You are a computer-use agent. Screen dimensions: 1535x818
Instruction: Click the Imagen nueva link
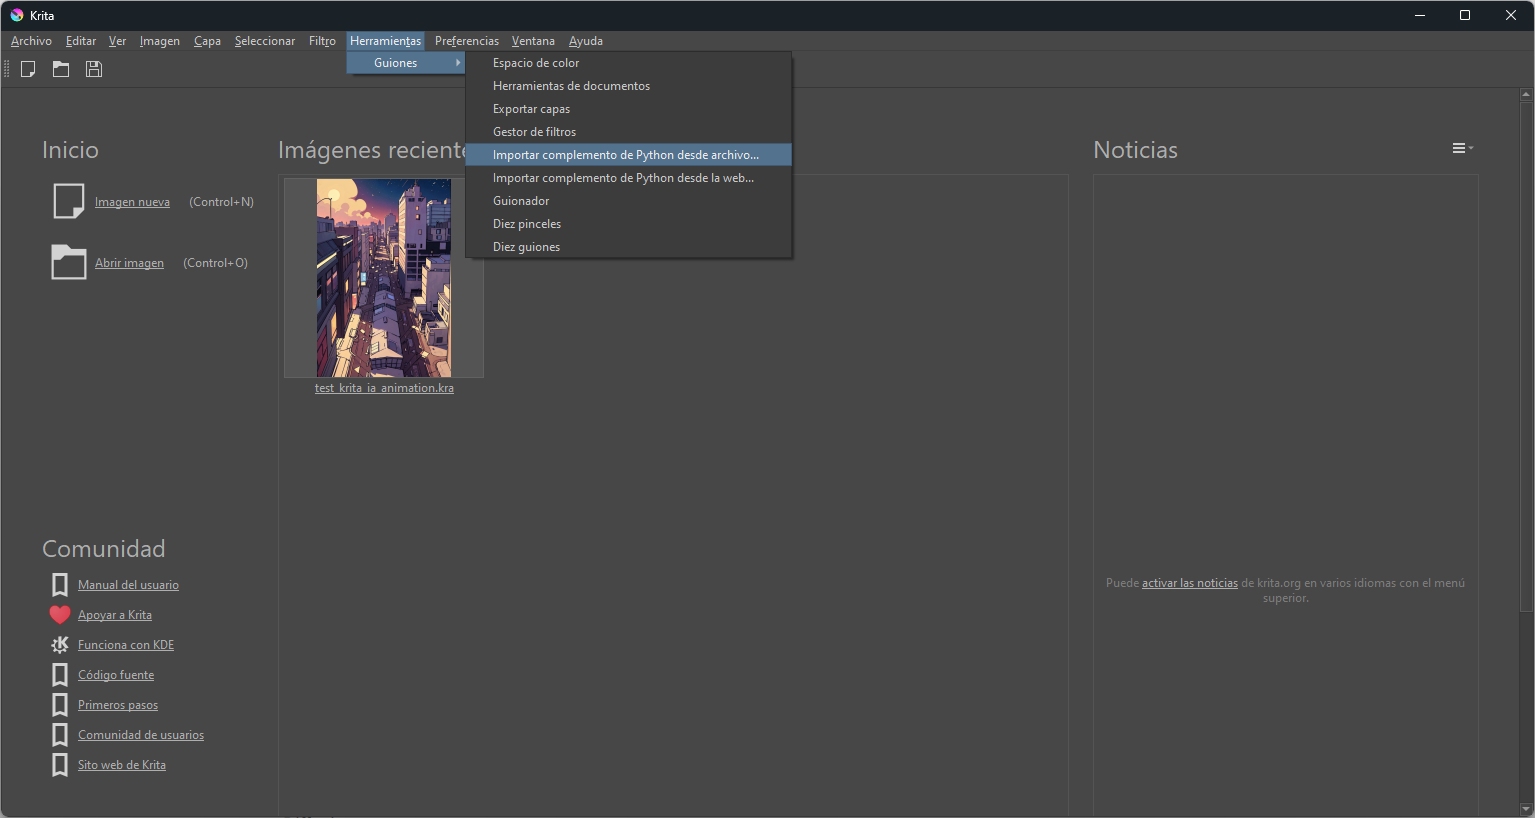click(132, 202)
